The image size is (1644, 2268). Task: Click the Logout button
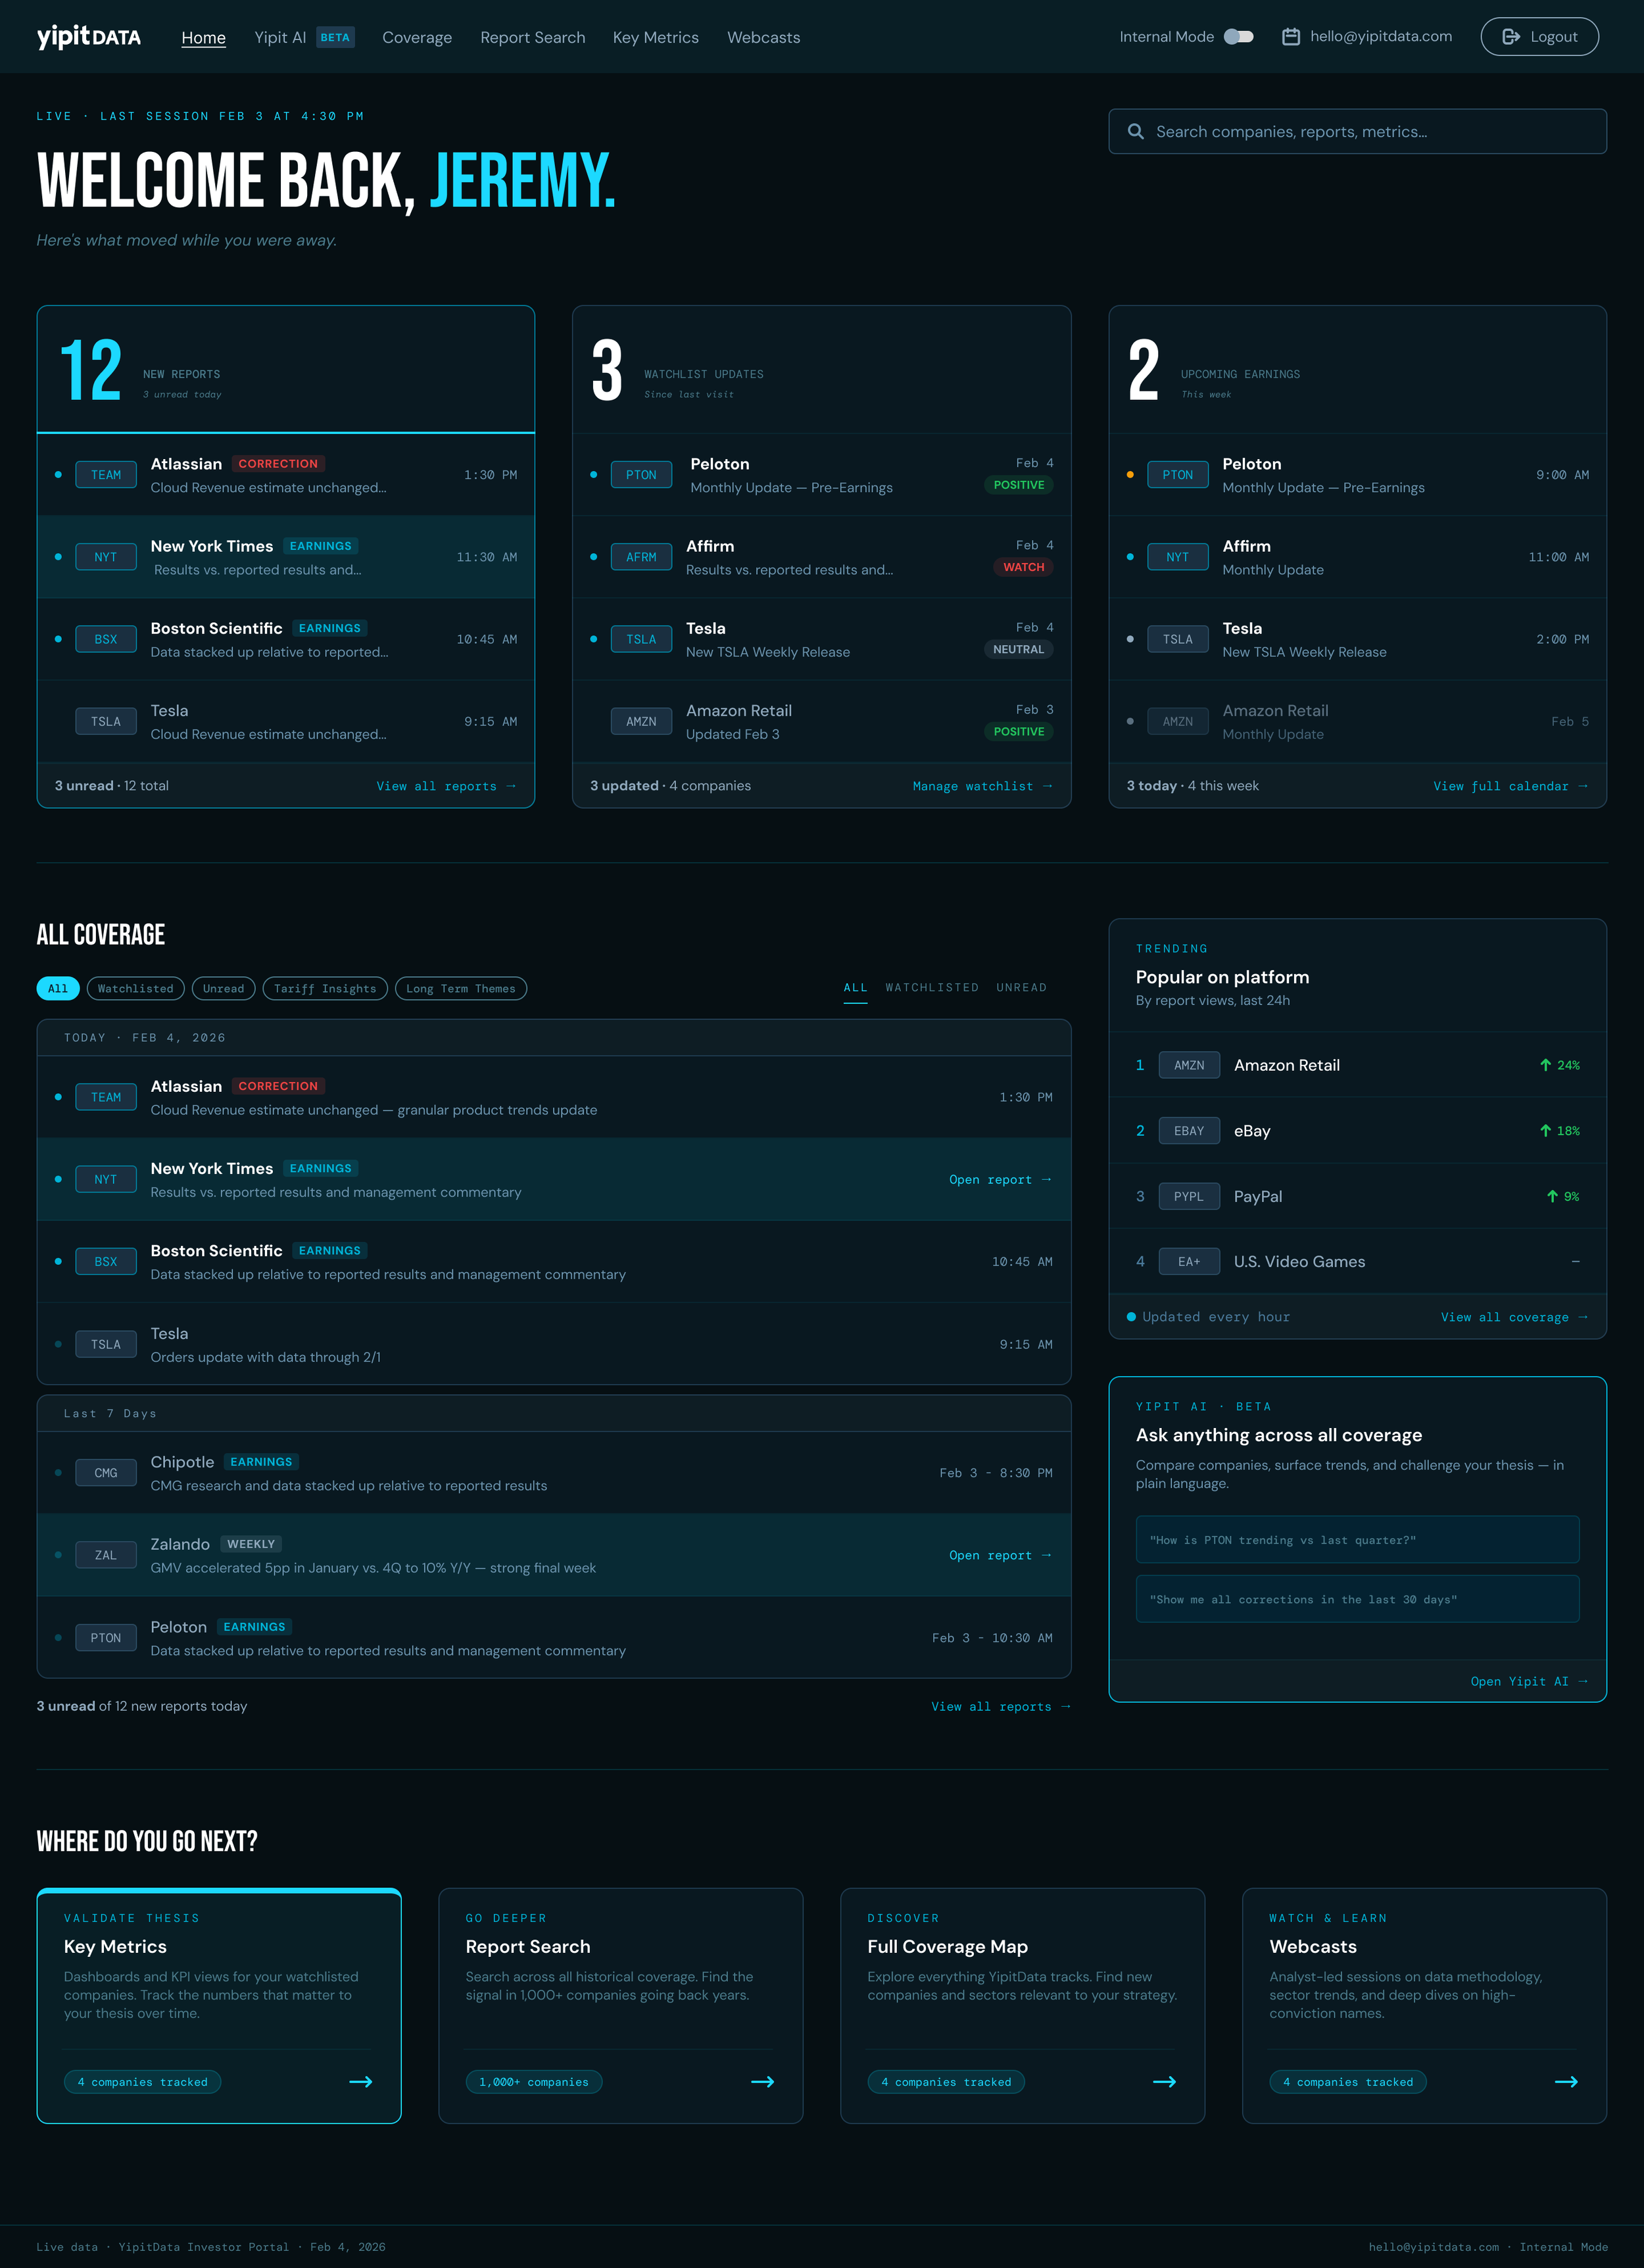coord(1539,37)
